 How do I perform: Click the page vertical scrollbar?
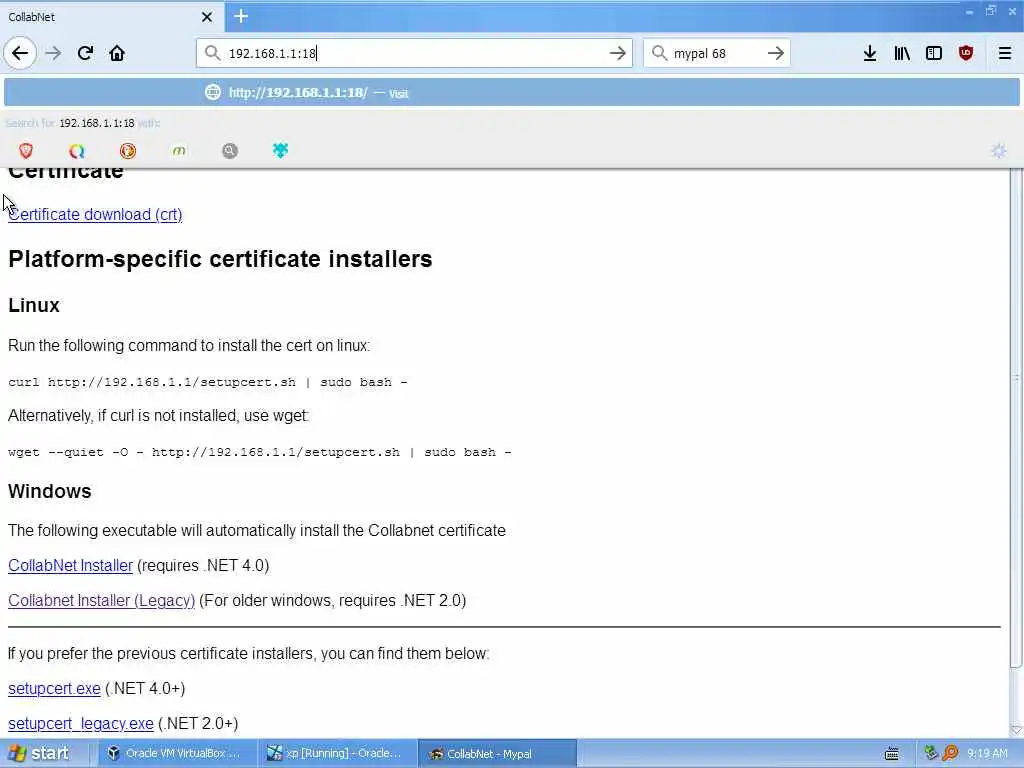(1016, 418)
